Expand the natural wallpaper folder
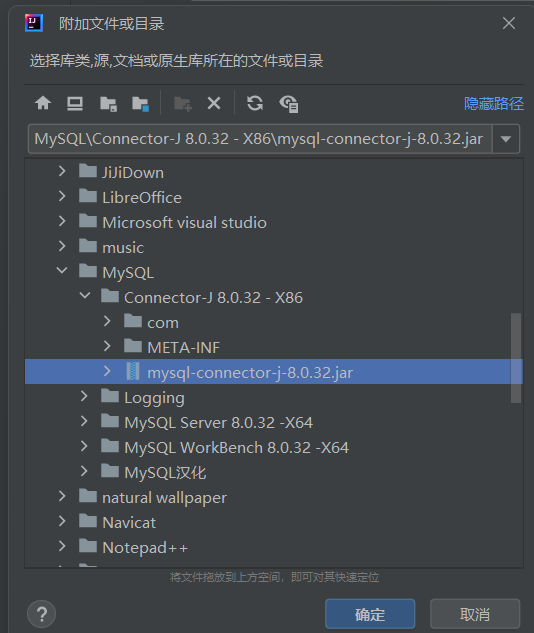This screenshot has width=534, height=633. pos(62,497)
